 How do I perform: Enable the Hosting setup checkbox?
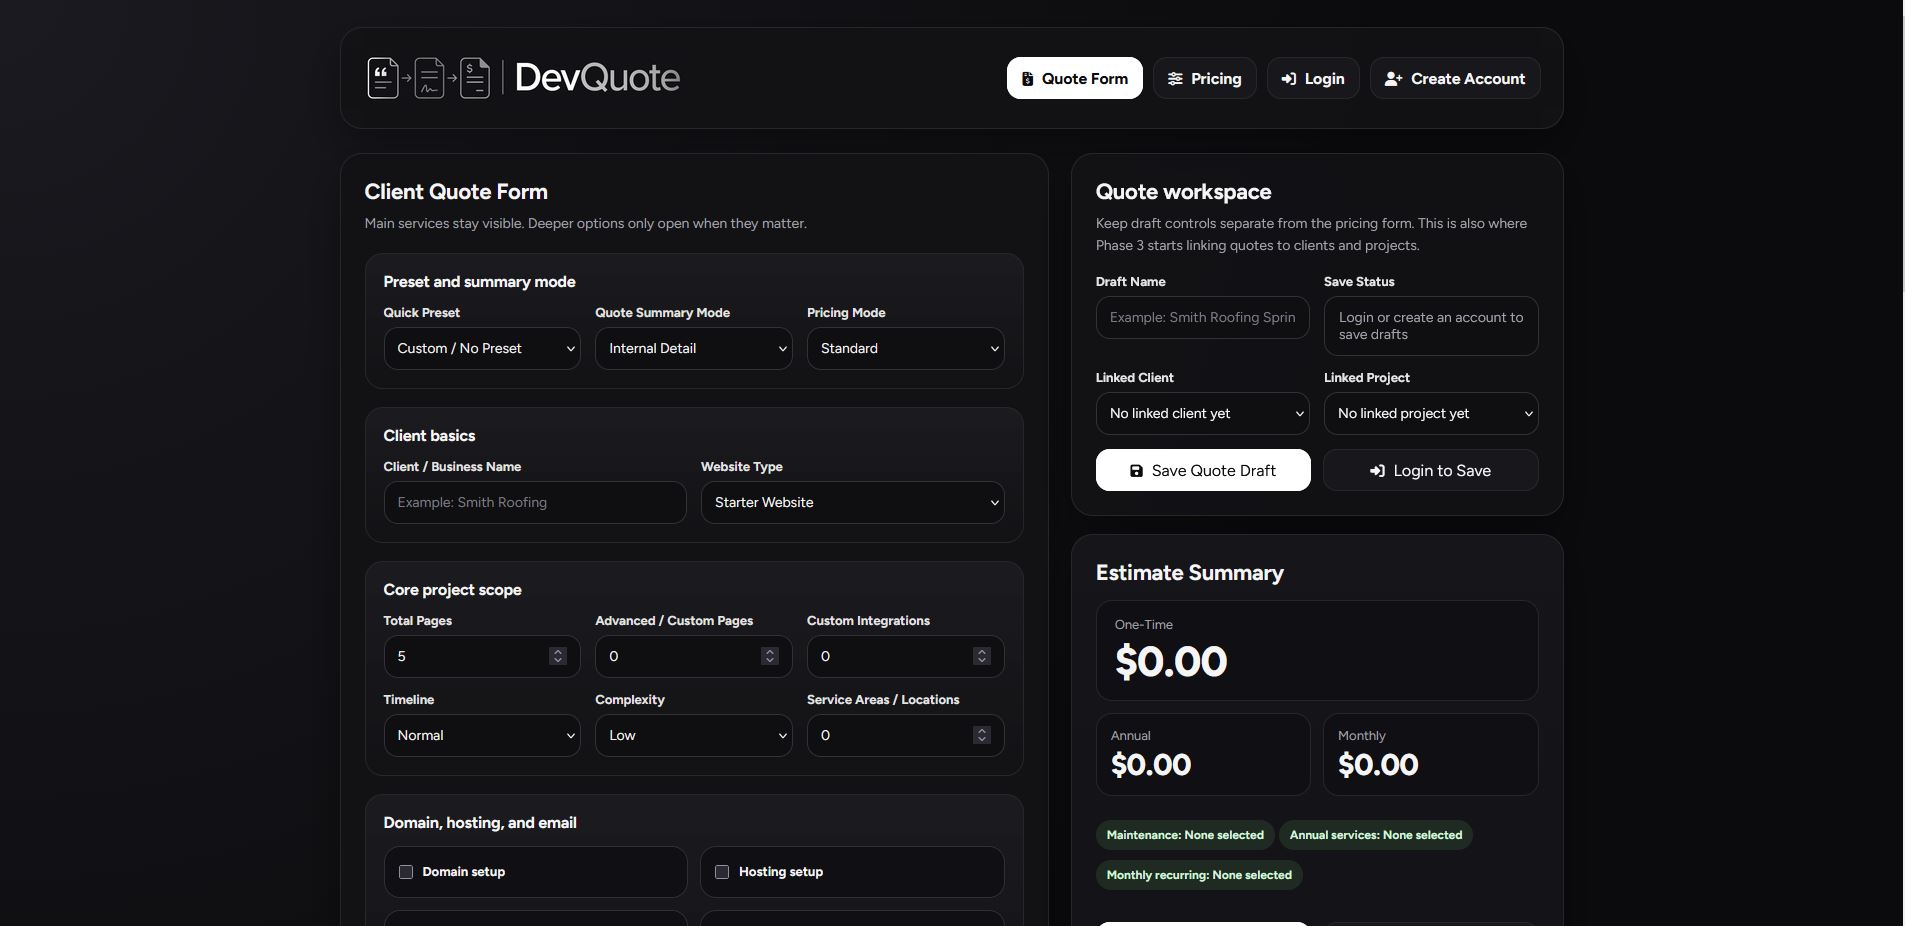click(x=722, y=872)
